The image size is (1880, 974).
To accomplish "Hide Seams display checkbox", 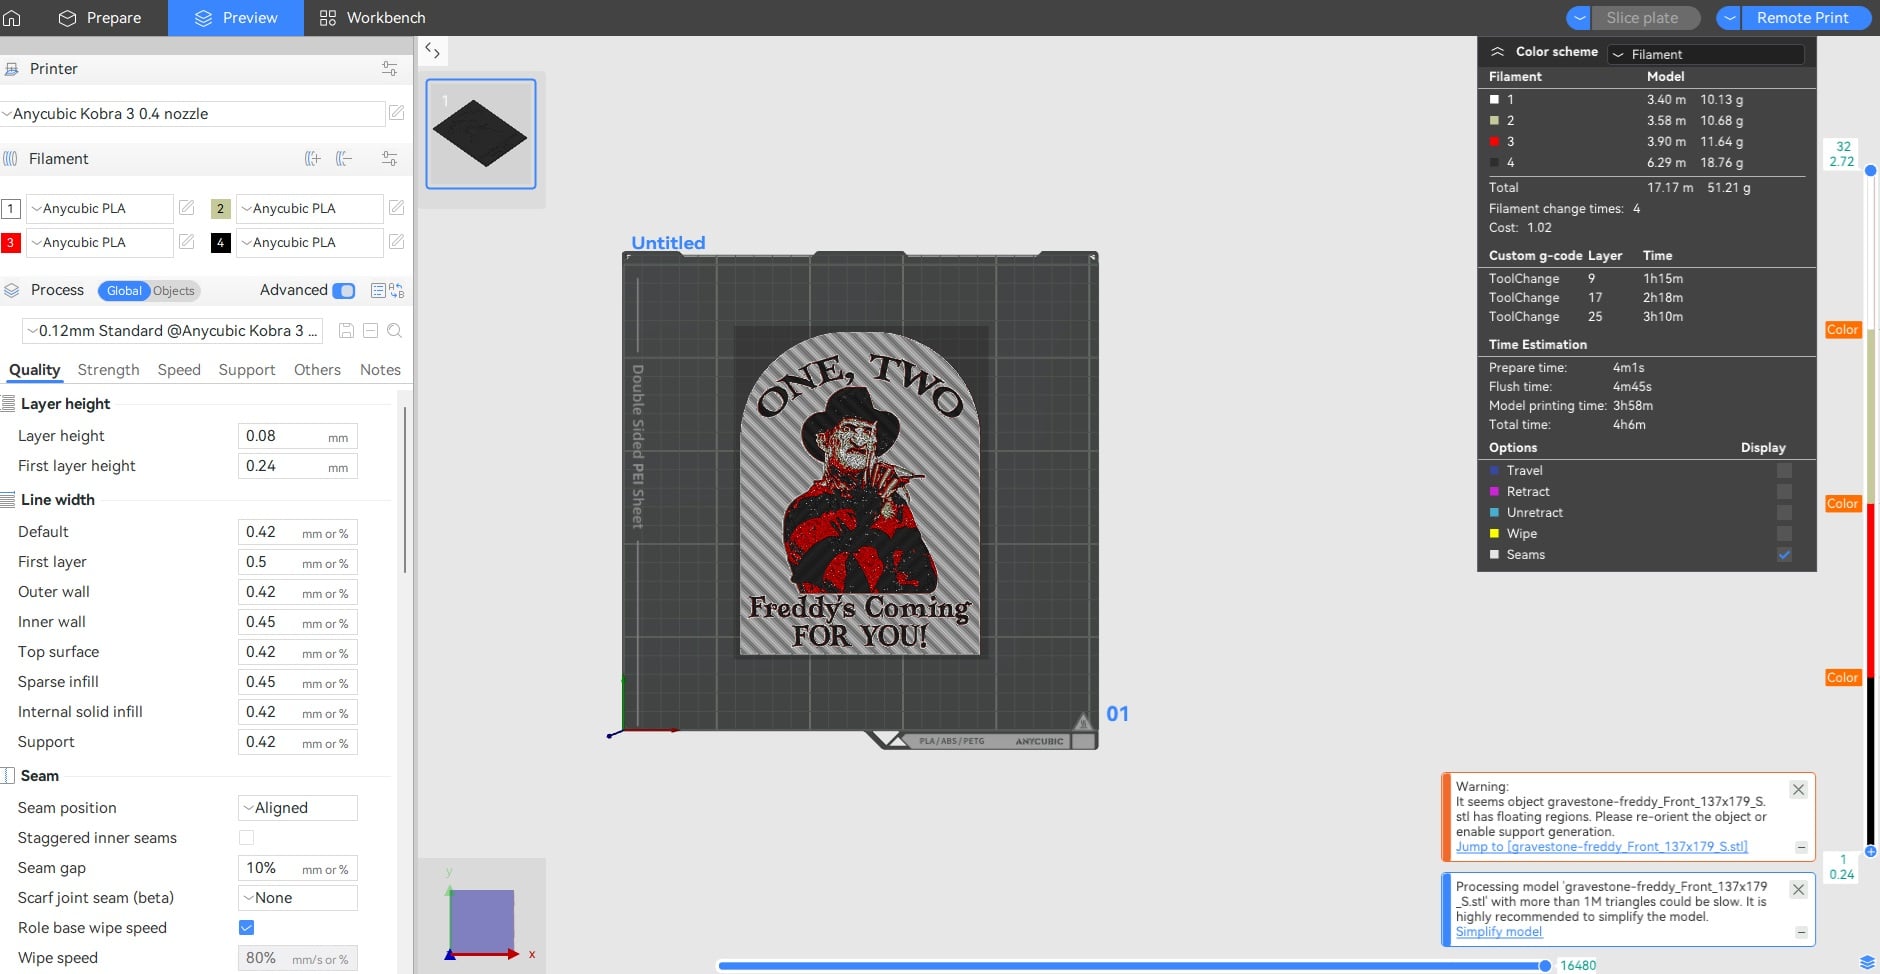I will [1784, 555].
